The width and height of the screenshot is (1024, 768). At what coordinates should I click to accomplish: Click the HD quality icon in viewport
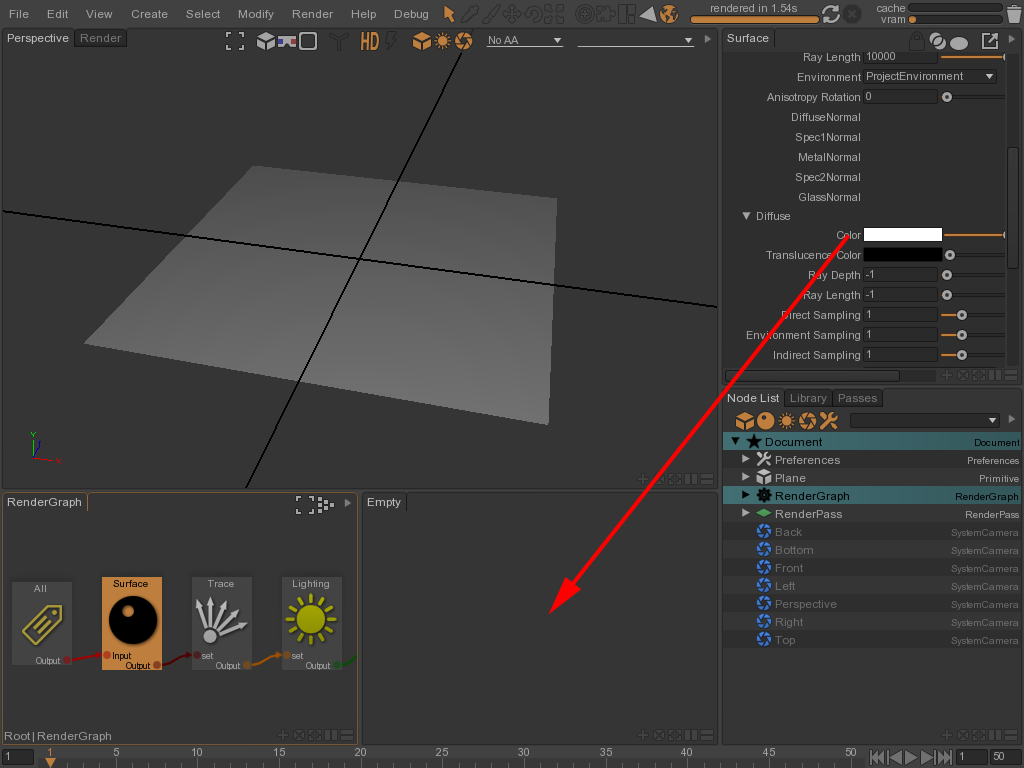(369, 41)
